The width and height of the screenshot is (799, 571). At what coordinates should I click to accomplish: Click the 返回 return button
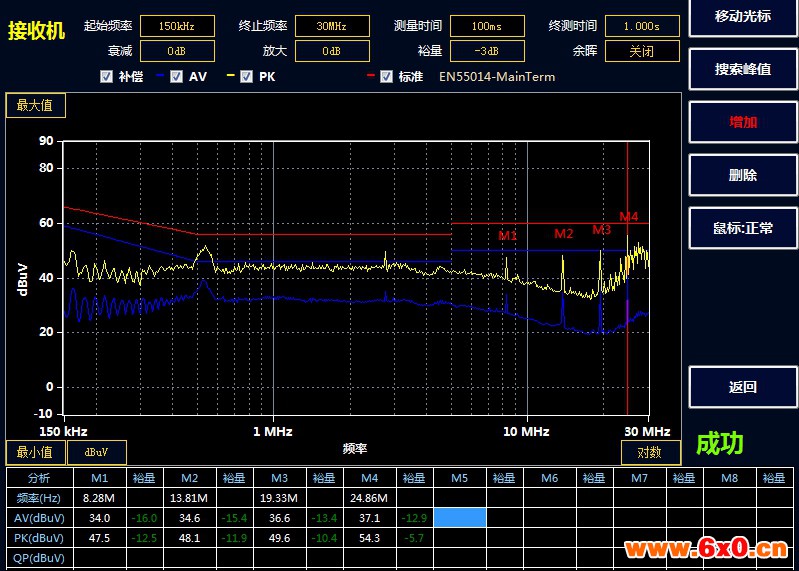click(x=742, y=387)
